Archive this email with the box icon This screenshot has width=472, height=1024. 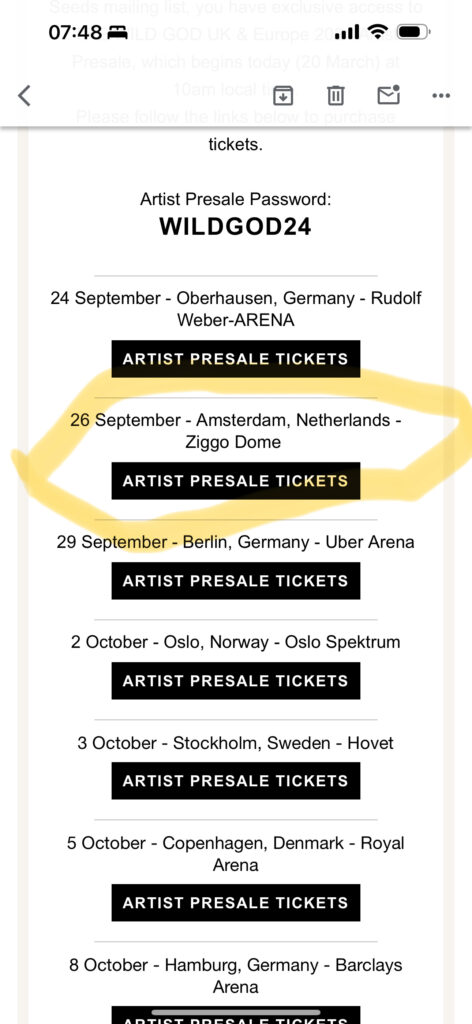tap(283, 95)
